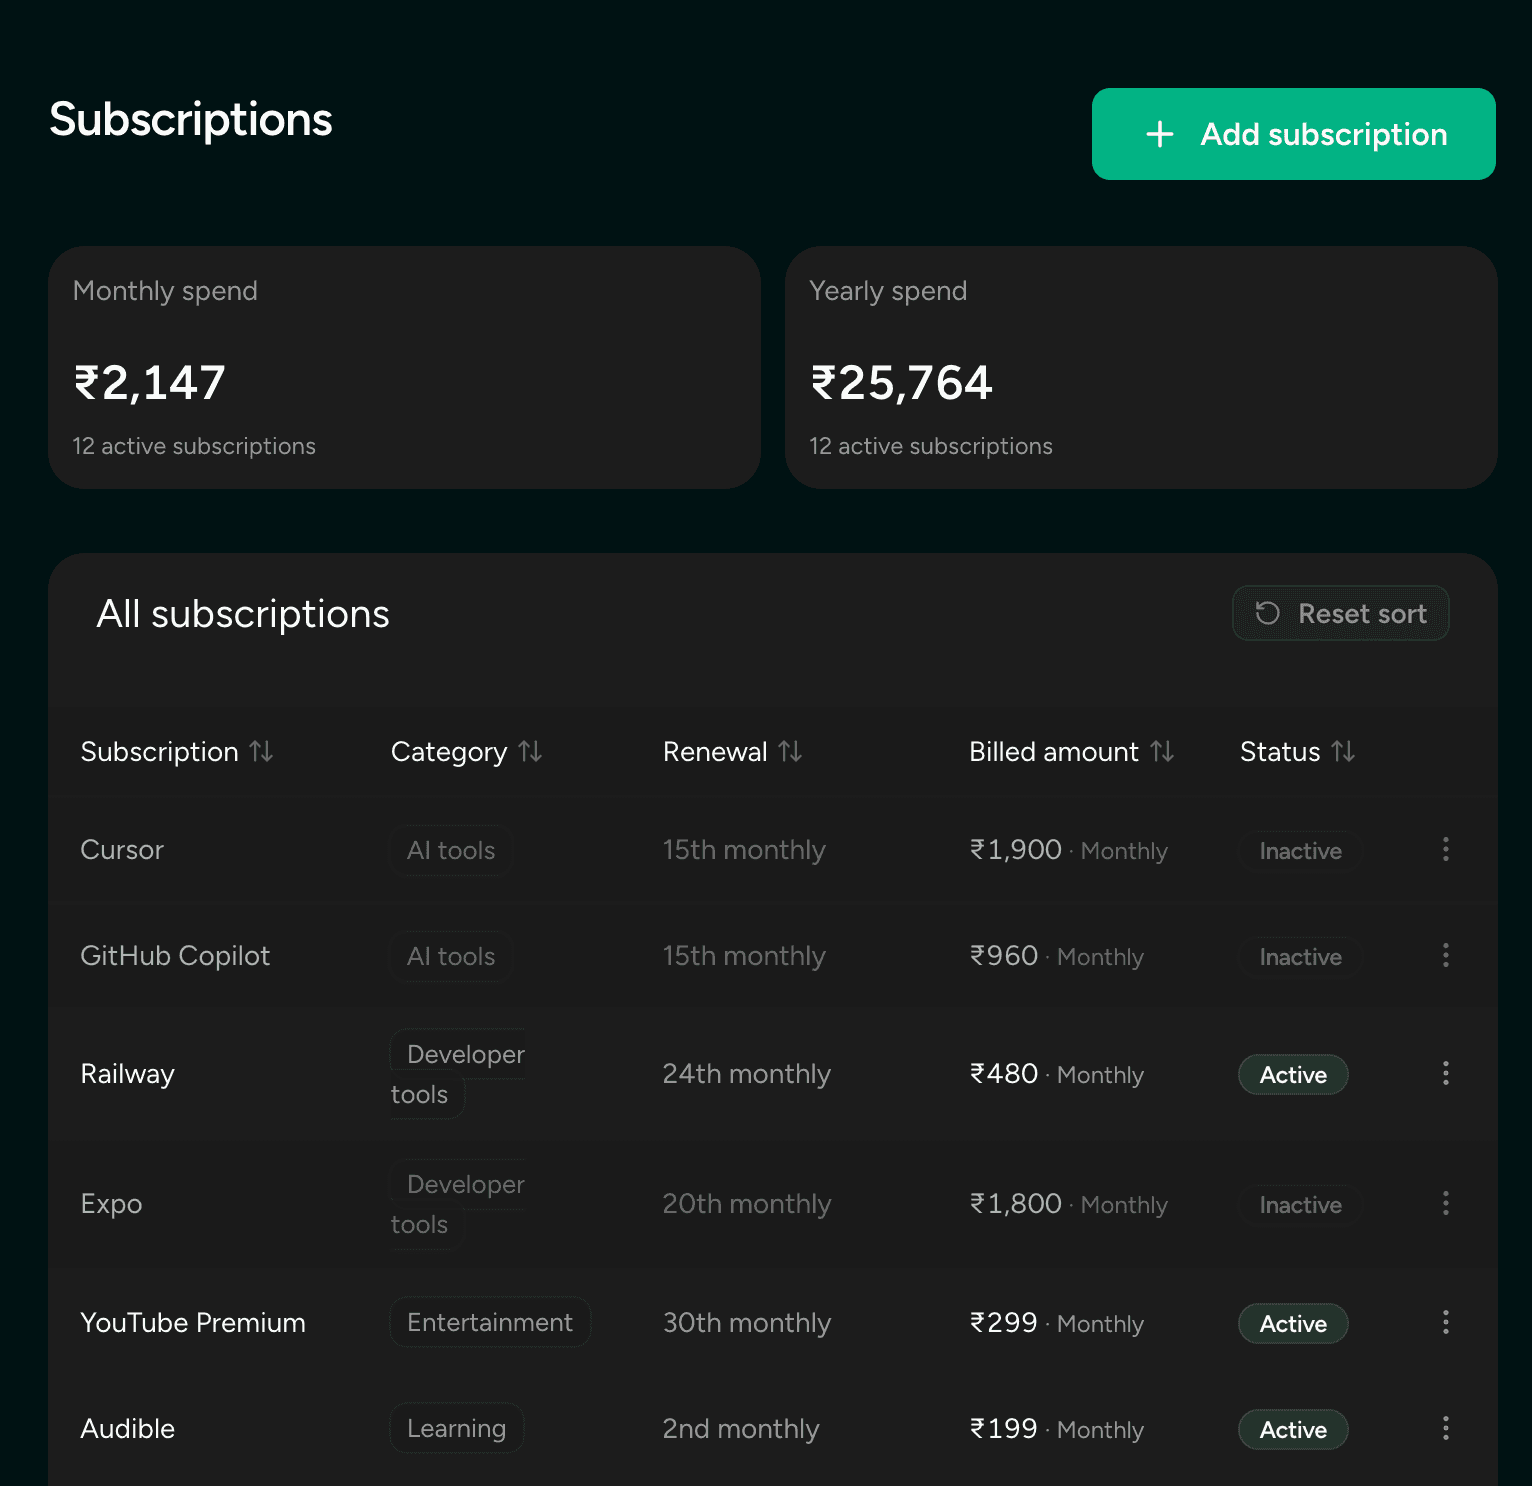This screenshot has width=1532, height=1486.
Task: Sort by Subscription column arrows icon
Action: tap(261, 751)
